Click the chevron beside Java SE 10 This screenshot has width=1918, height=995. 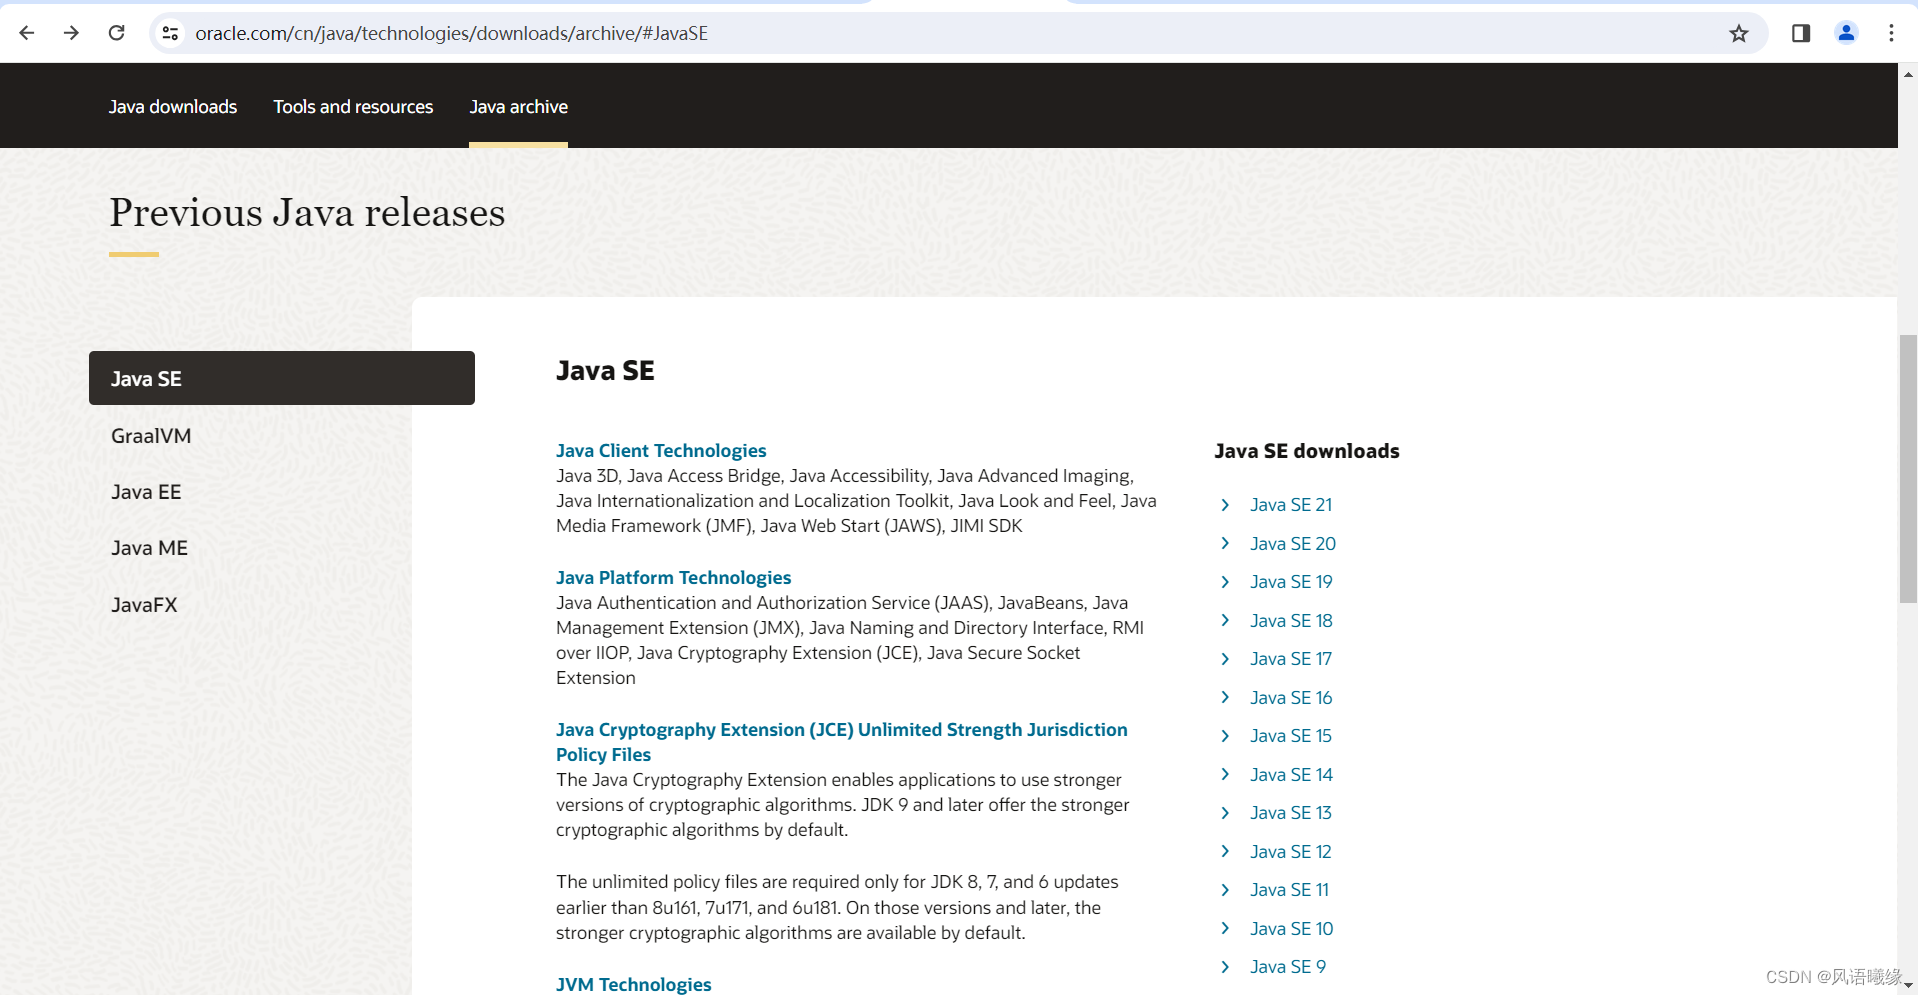1225,928
